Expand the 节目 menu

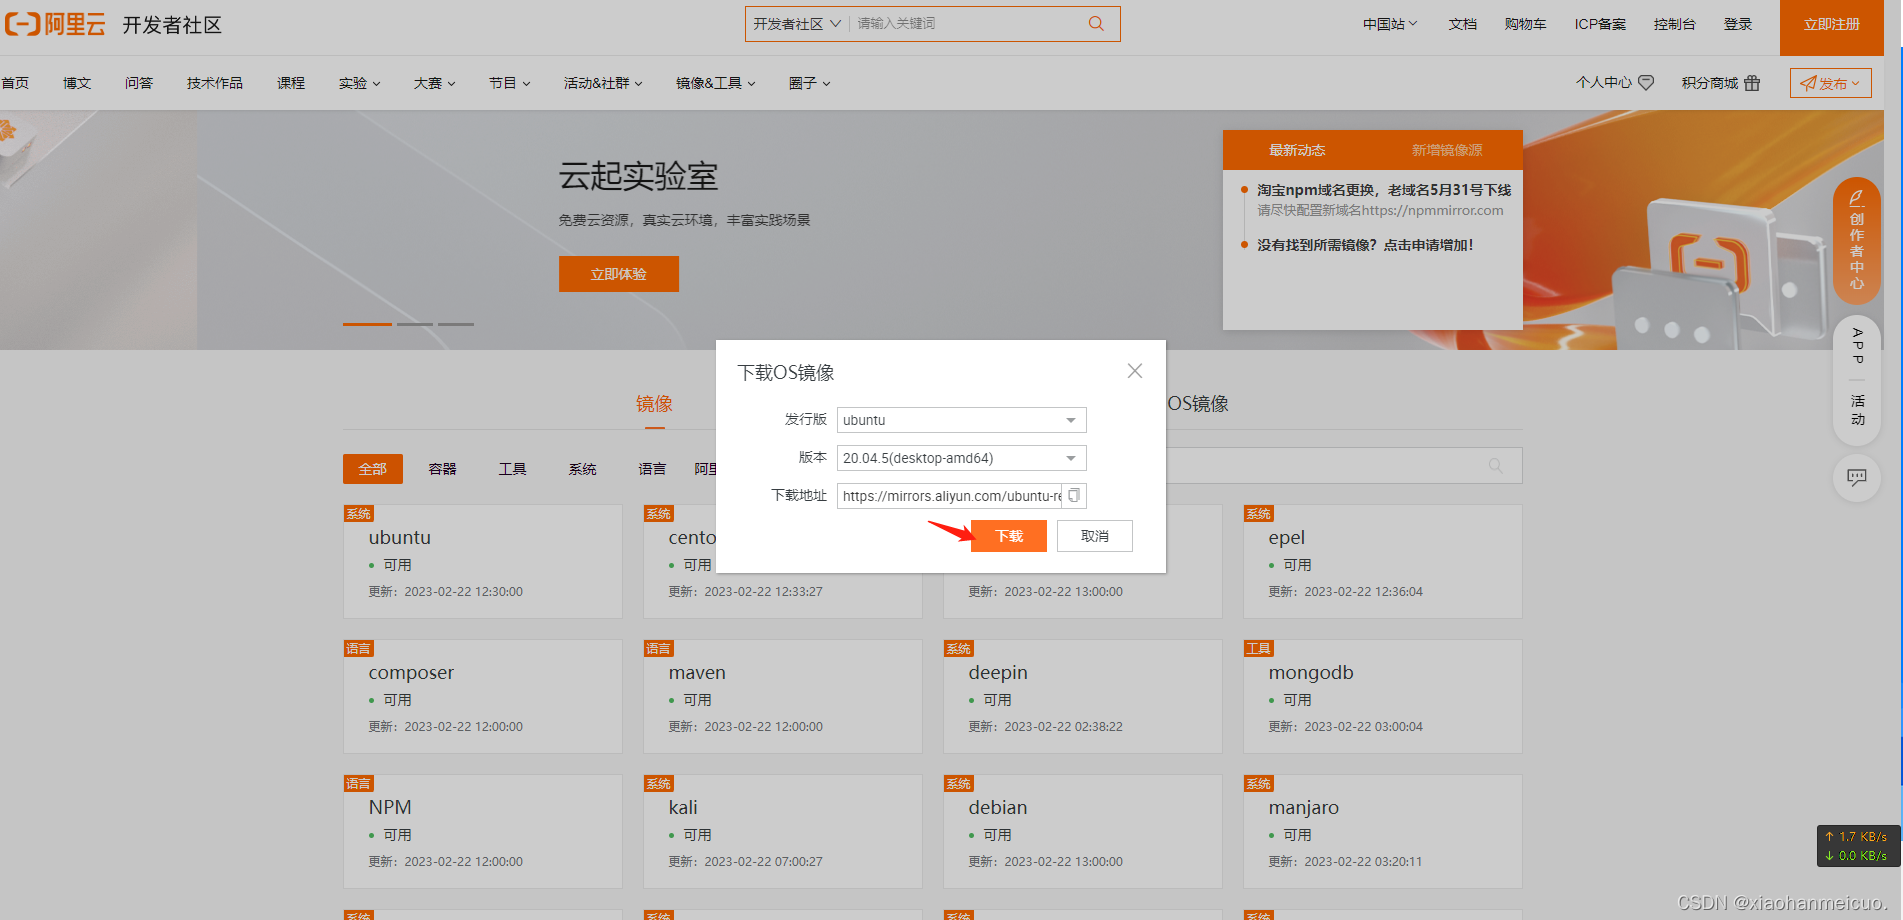point(509,83)
